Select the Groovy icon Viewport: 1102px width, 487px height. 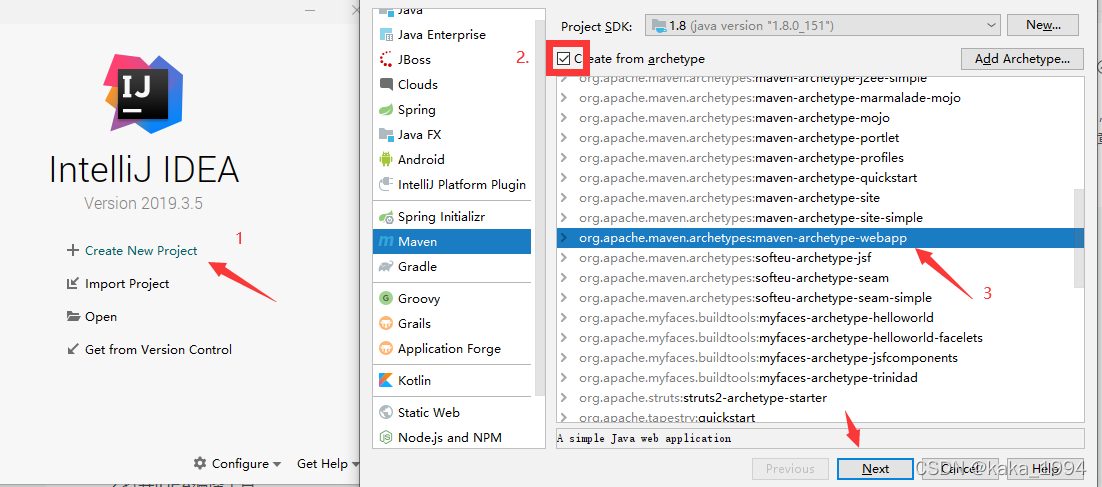(386, 299)
